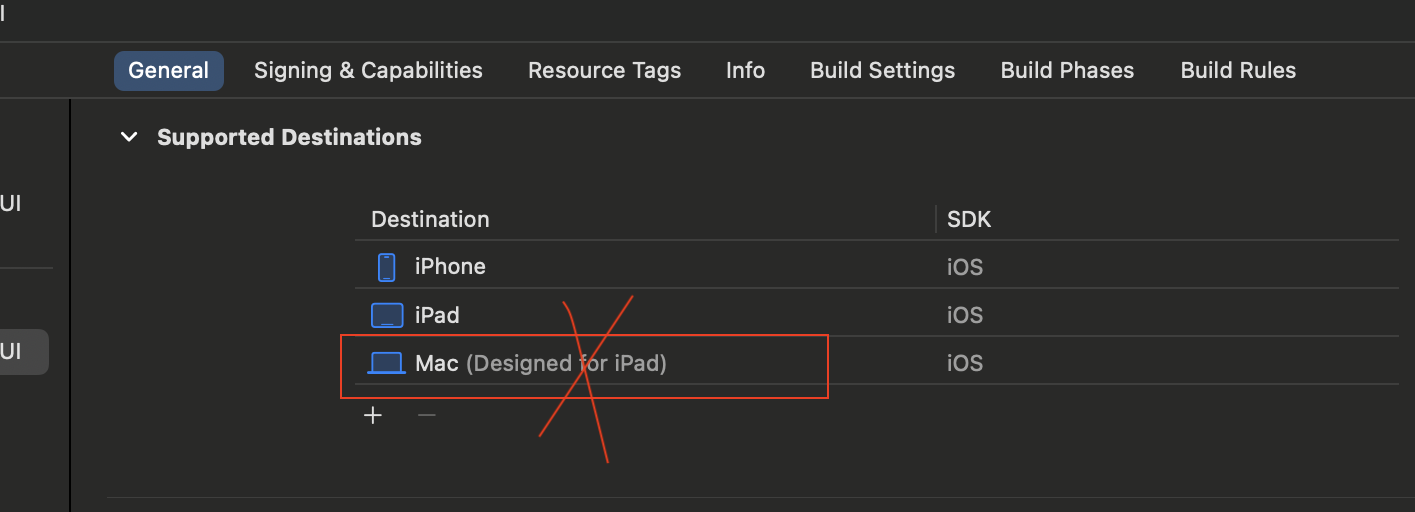Click the iPad device icon
Image resolution: width=1415 pixels, height=512 pixels.
(x=386, y=315)
